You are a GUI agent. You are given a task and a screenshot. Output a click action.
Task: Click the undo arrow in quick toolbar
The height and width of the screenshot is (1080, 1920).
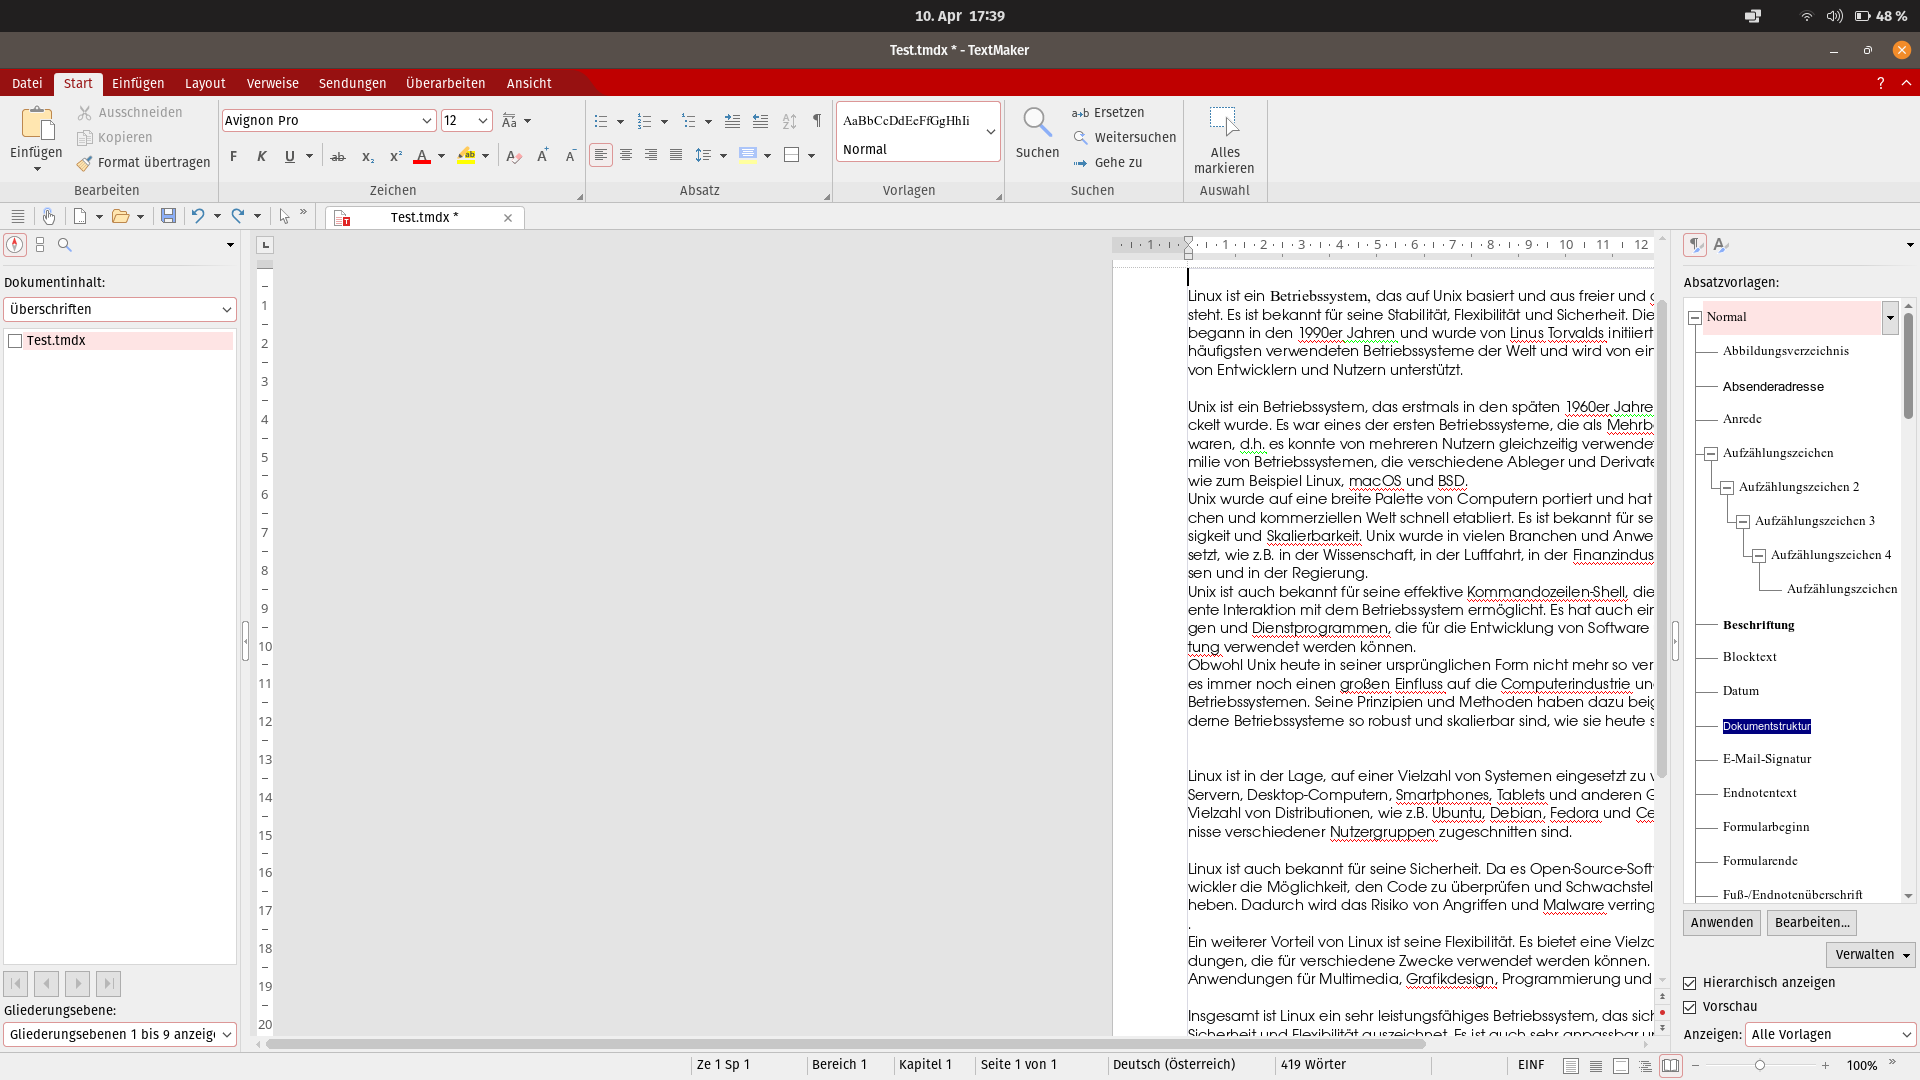[198, 216]
